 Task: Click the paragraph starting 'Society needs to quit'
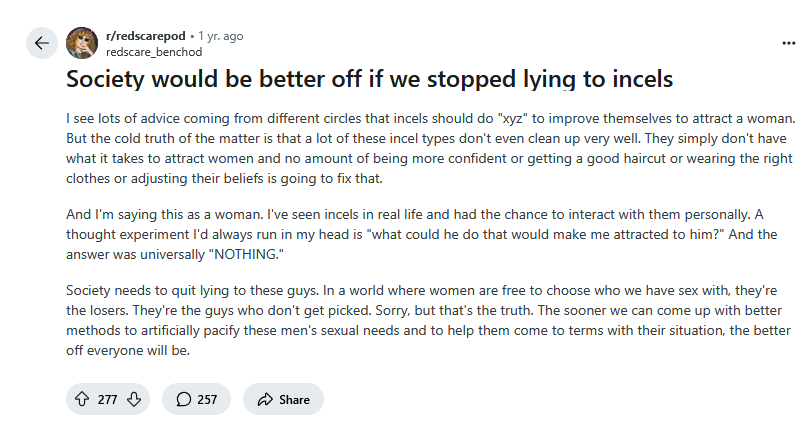[x=428, y=320]
